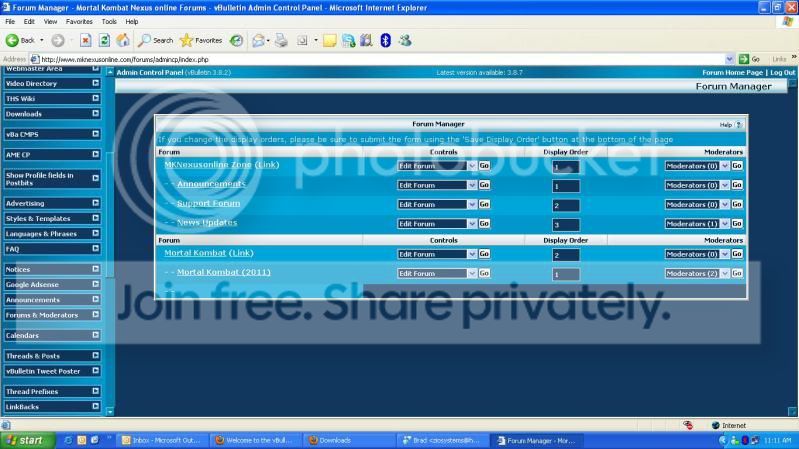The height and width of the screenshot is (449, 799).
Task: Open the Edit menu
Action: coord(29,21)
